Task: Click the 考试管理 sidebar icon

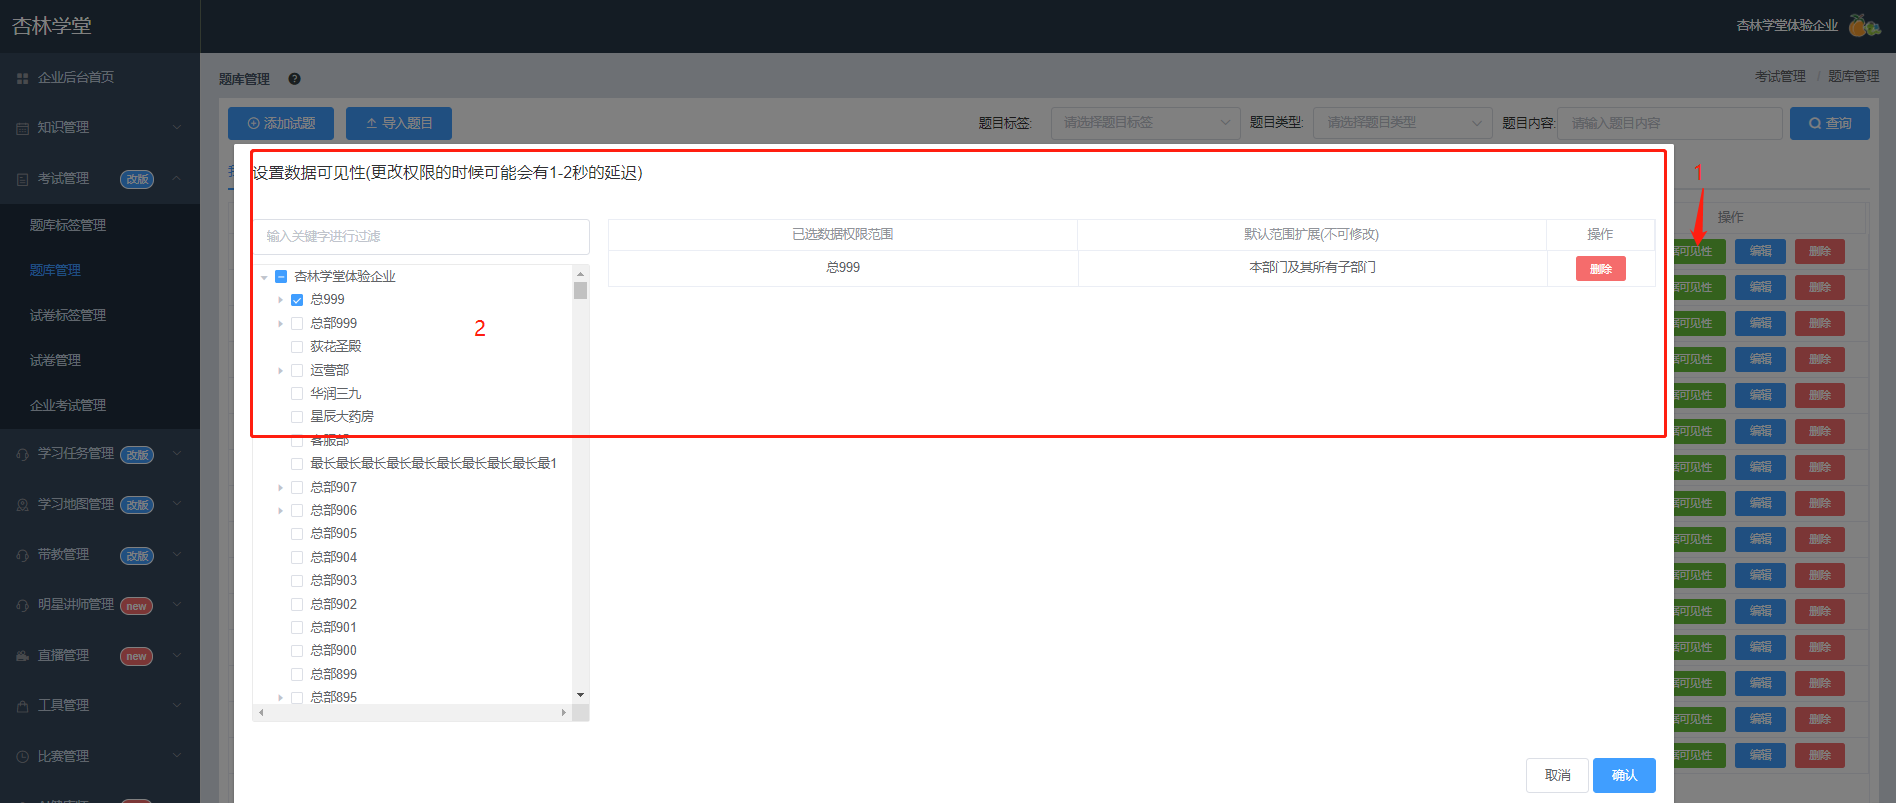Action: point(22,179)
